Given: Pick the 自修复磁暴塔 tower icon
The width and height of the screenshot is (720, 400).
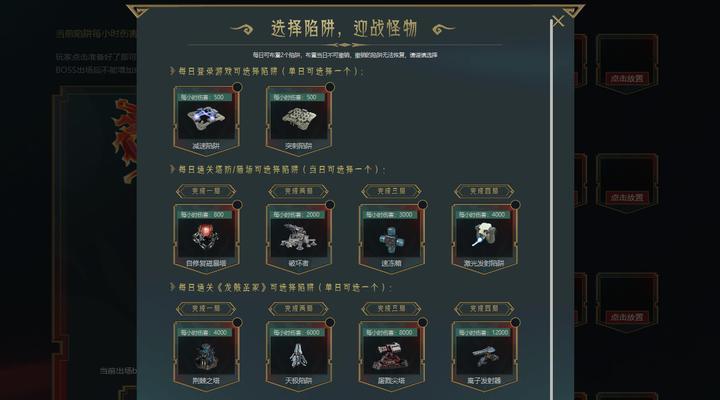Looking at the screenshot, I should tap(206, 237).
